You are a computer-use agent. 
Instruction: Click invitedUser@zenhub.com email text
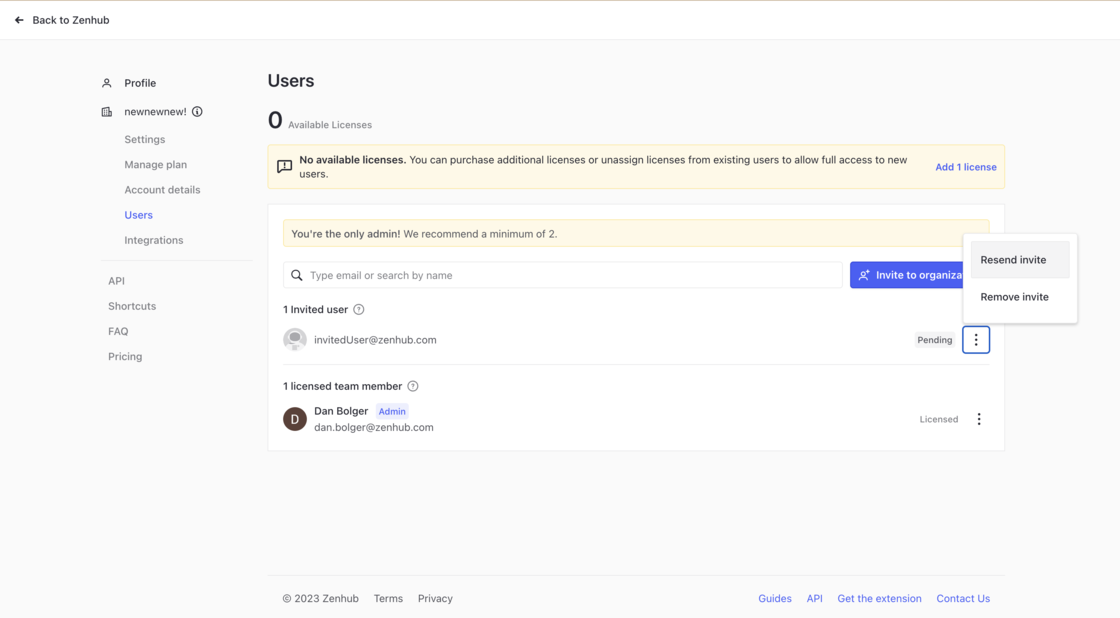coord(375,340)
